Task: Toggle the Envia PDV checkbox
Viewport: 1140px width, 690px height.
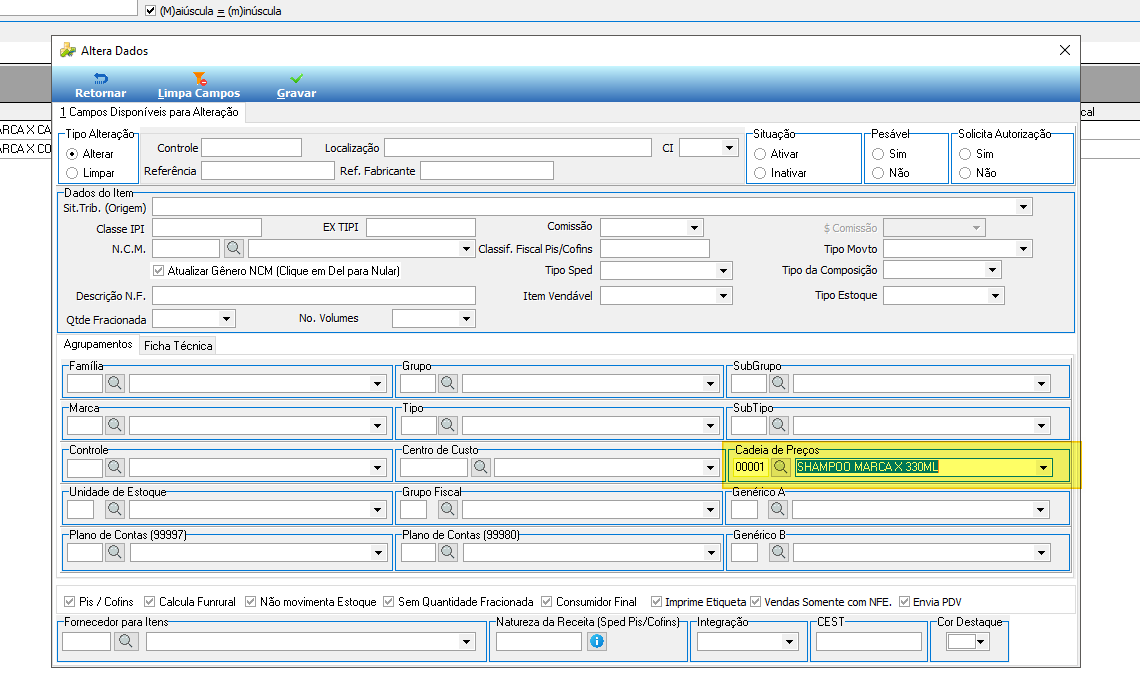Action: pyautogui.click(x=904, y=602)
